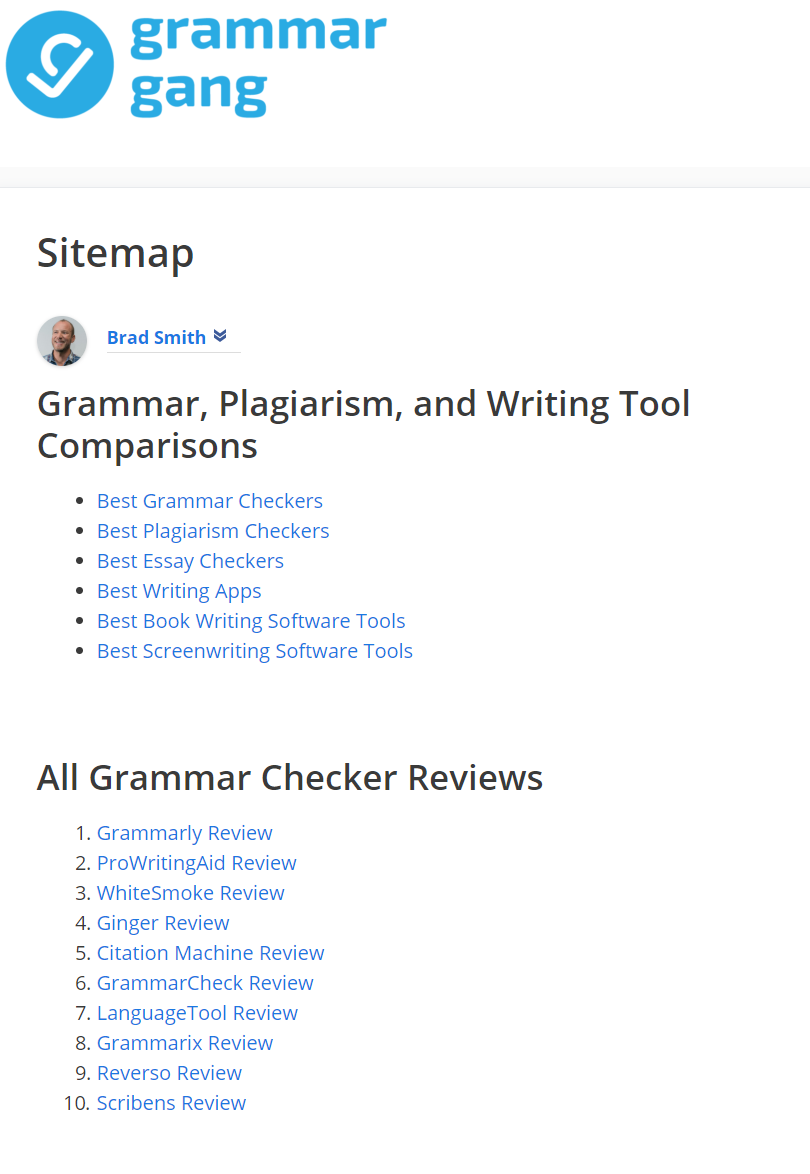Expand the author details chevron arrow

tap(220, 336)
